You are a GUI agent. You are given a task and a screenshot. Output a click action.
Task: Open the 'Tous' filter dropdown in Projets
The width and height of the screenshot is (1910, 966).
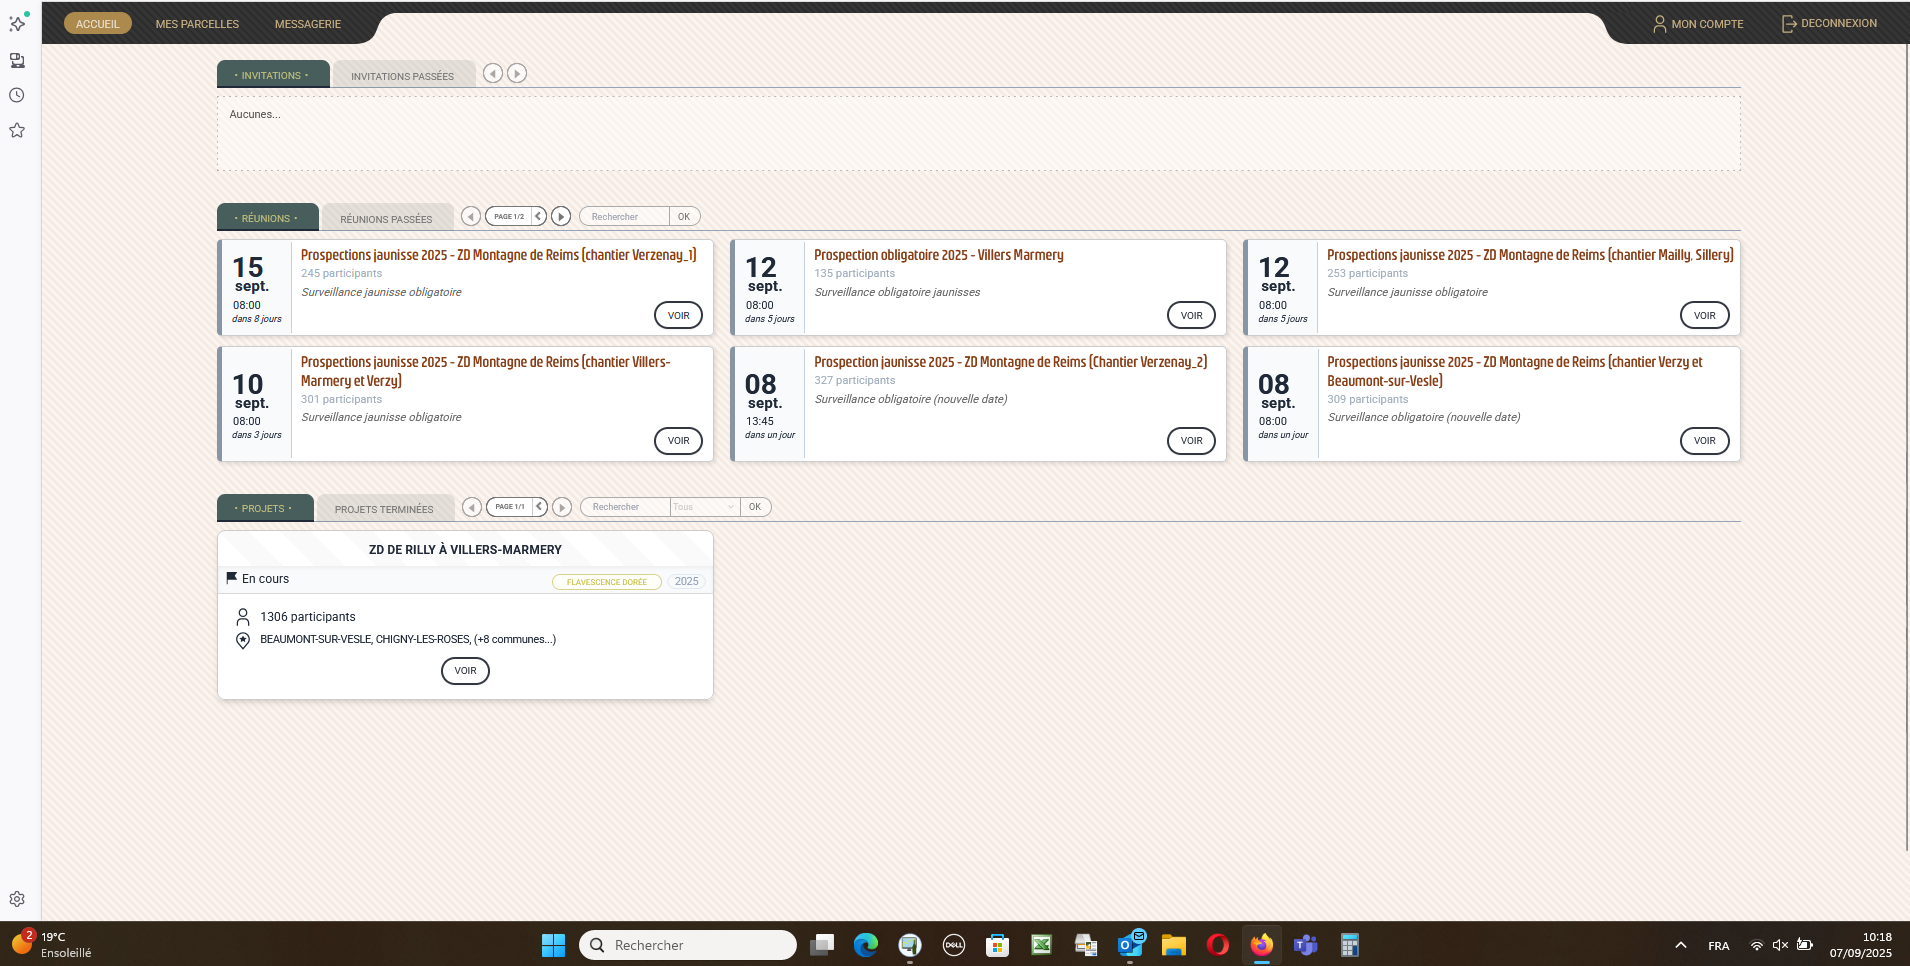click(x=704, y=507)
